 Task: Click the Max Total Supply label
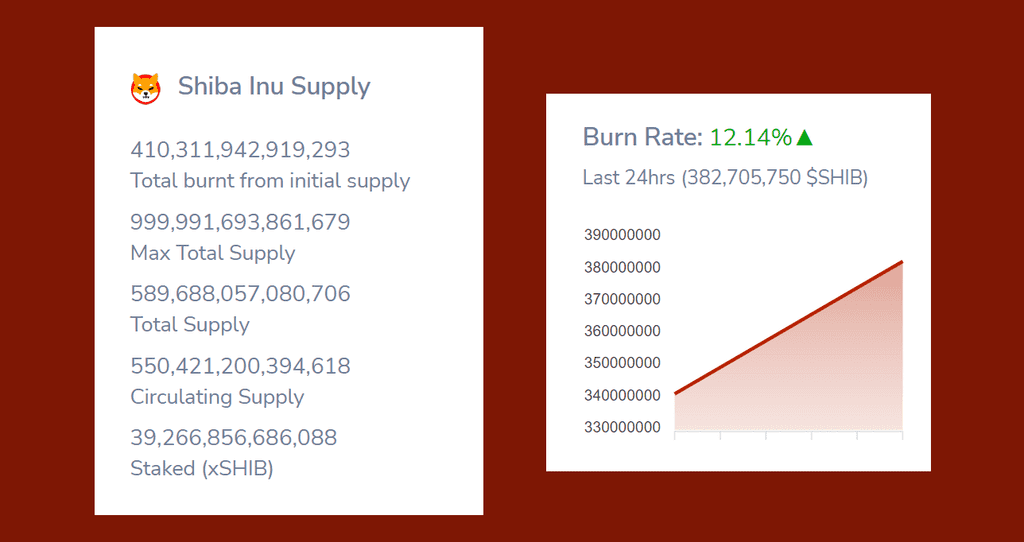coord(213,253)
